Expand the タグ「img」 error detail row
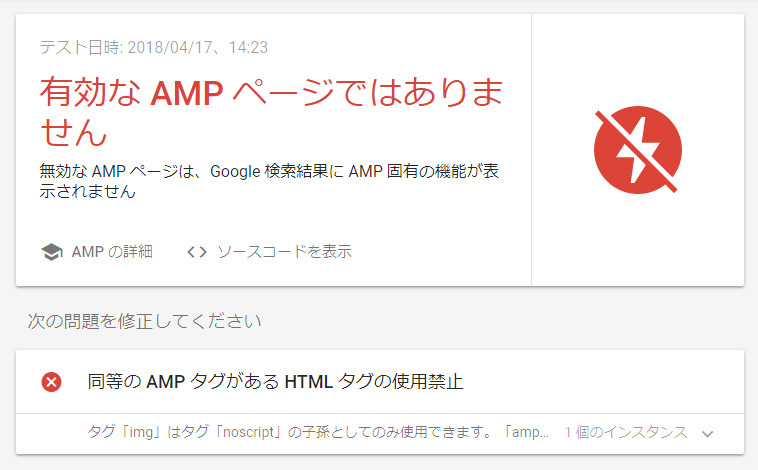Image resolution: width=758 pixels, height=470 pixels. tap(318, 433)
